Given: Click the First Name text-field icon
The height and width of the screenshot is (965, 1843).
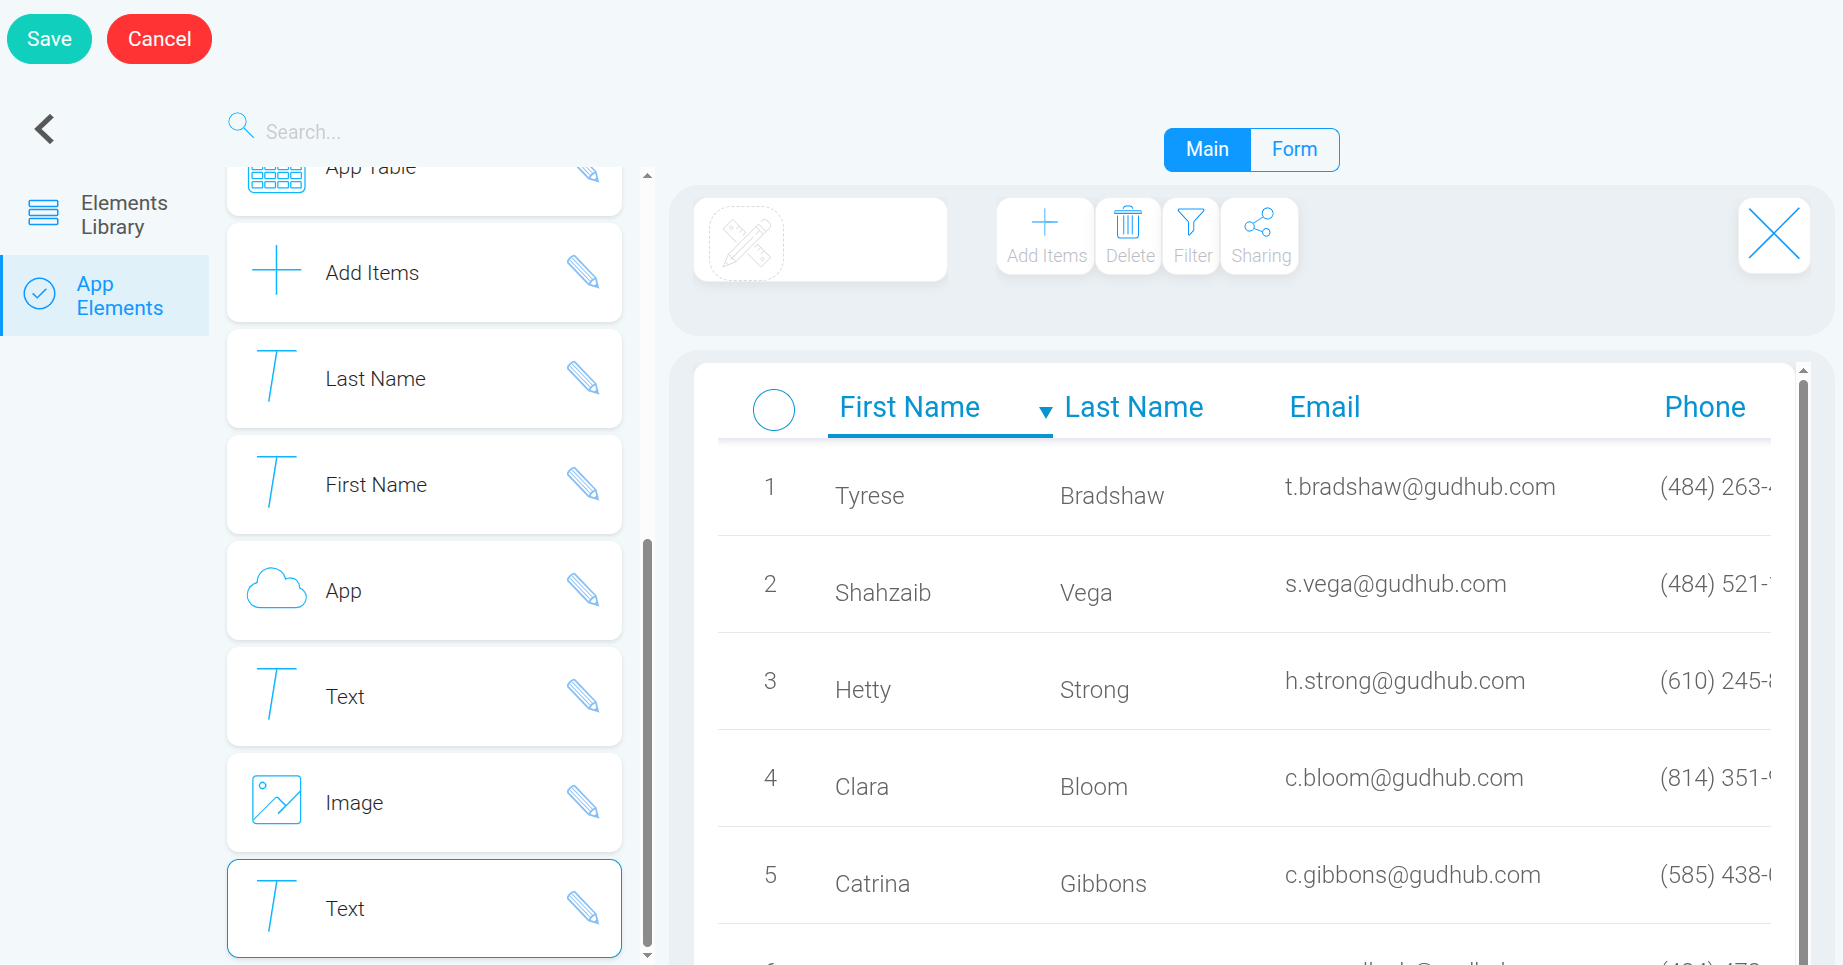Looking at the screenshot, I should click(276, 482).
